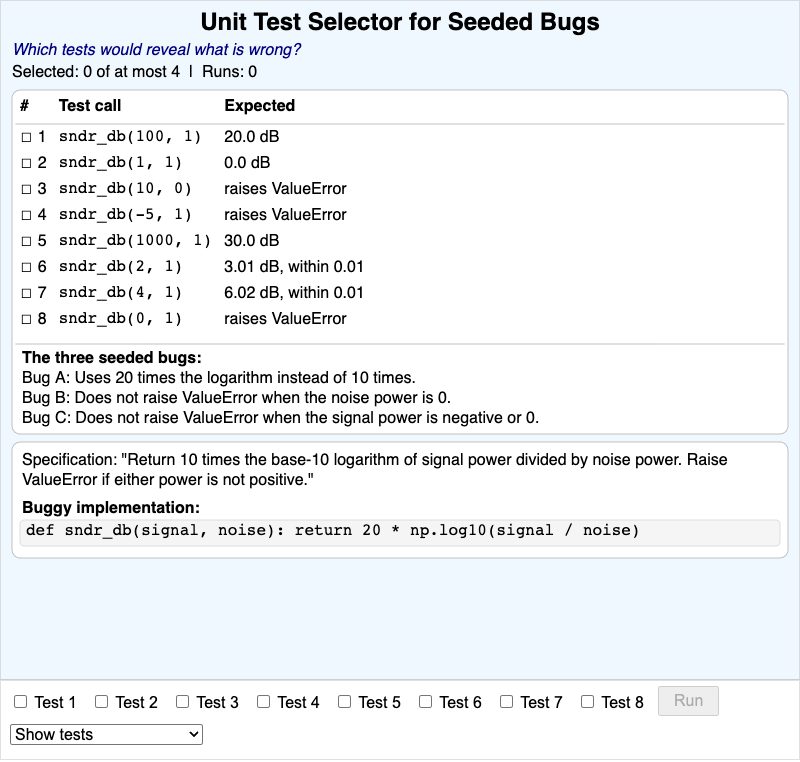
Task: Click the page title 'Unit Test Selector for Seeded Bugs'
Action: [x=400, y=22]
